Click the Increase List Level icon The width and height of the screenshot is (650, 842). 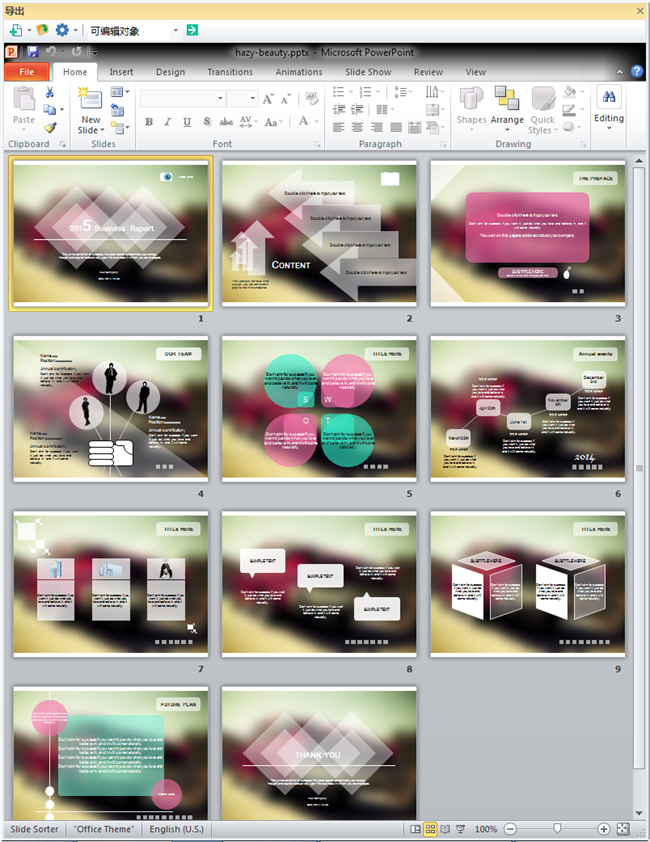coord(357,110)
